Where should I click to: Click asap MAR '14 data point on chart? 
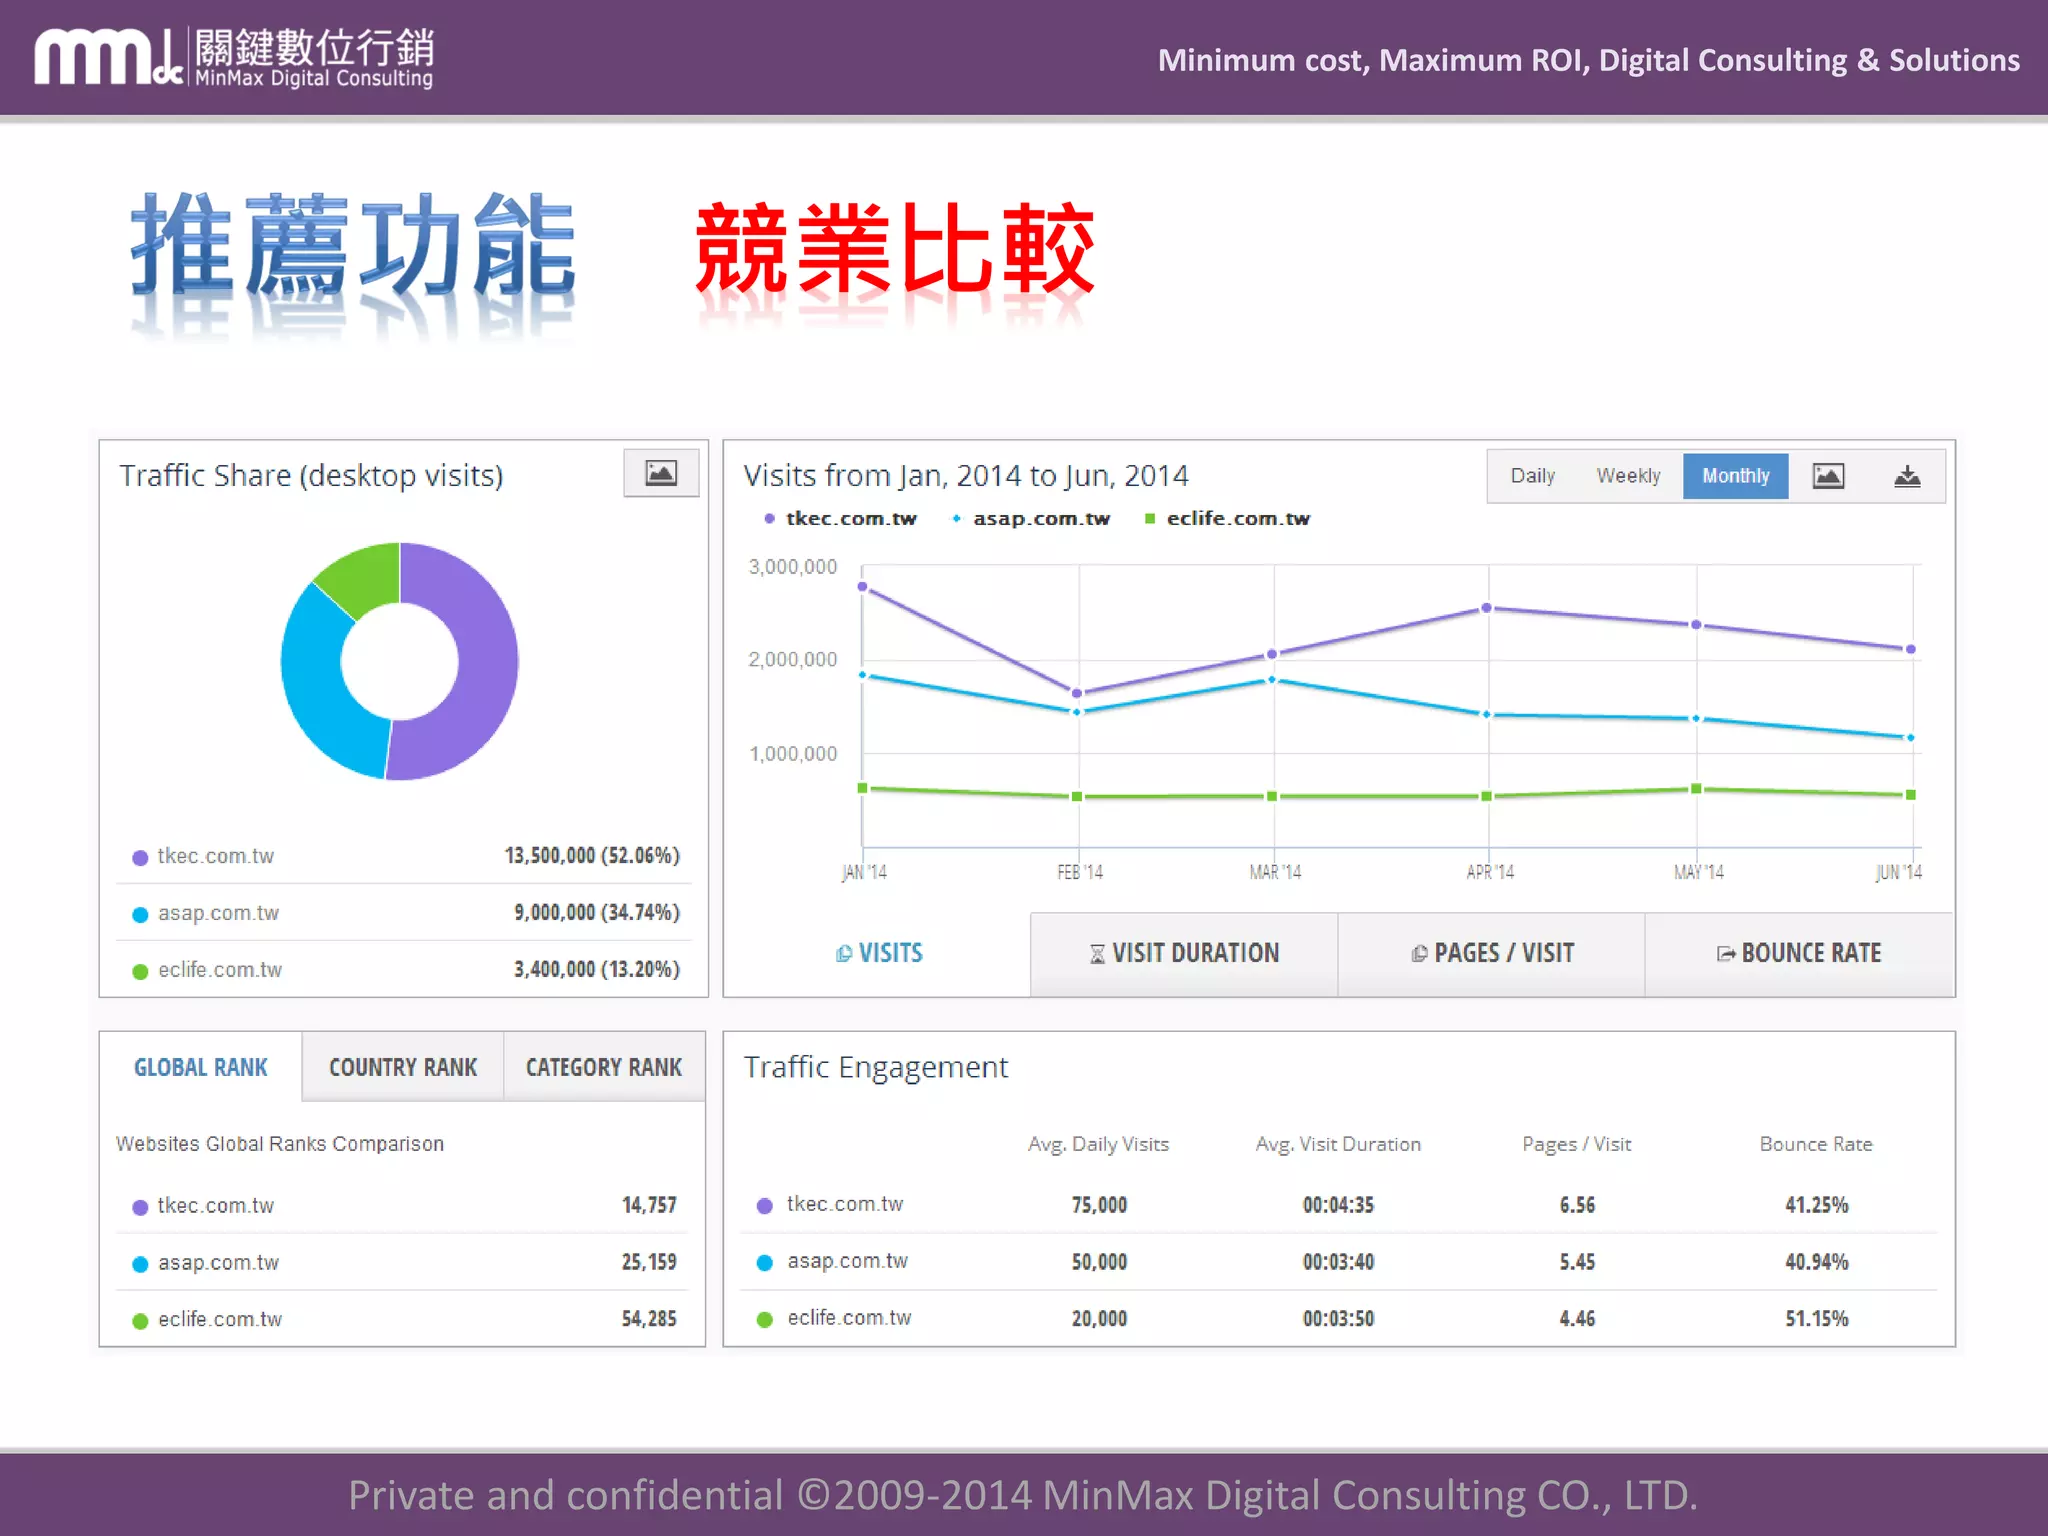point(1272,680)
